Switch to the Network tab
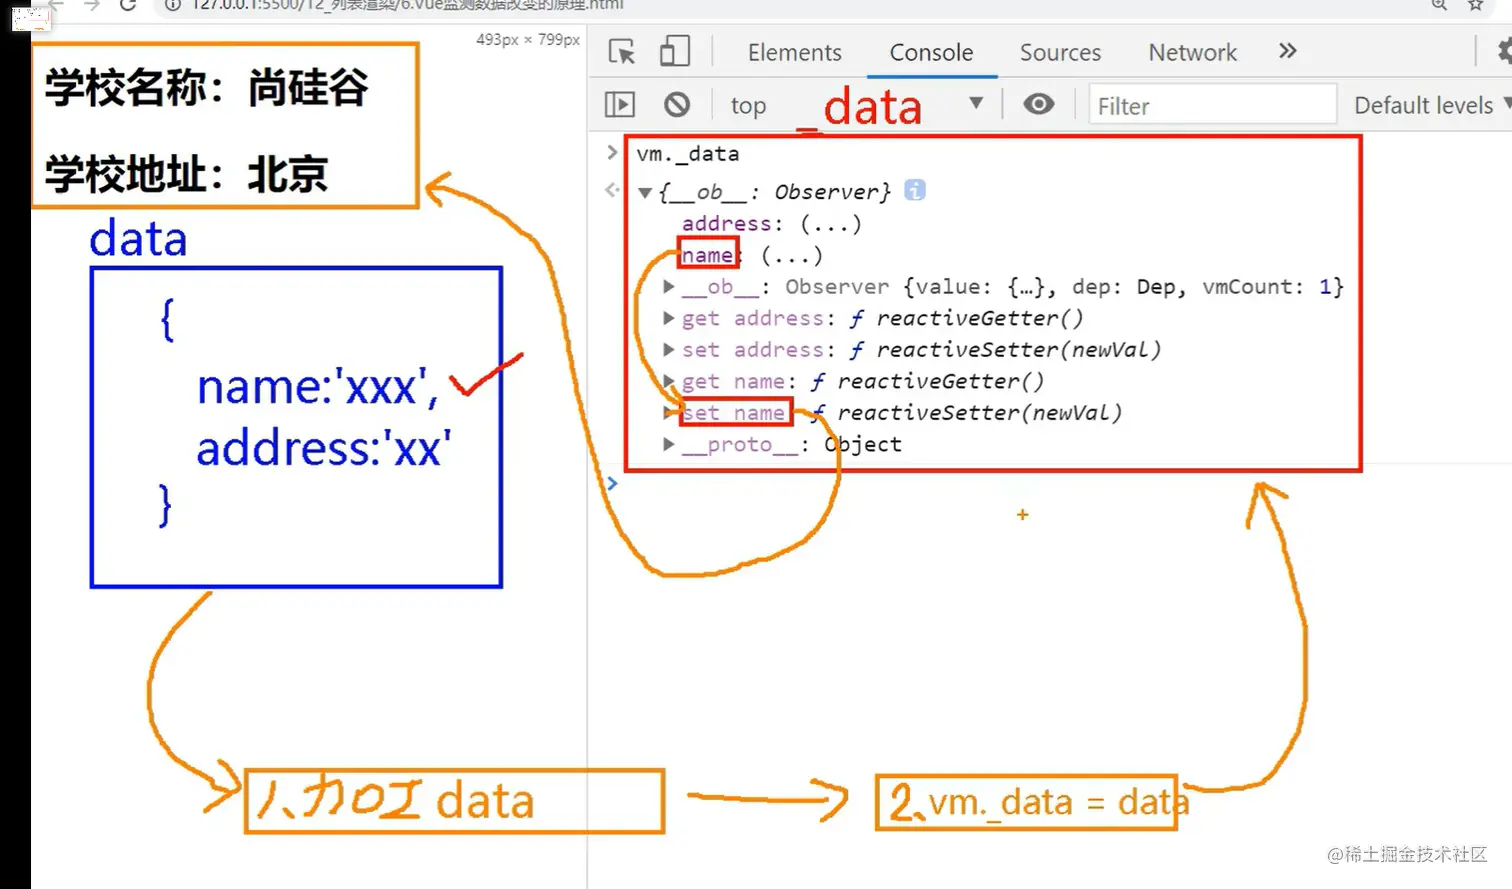Image resolution: width=1512 pixels, height=889 pixels. click(x=1192, y=52)
